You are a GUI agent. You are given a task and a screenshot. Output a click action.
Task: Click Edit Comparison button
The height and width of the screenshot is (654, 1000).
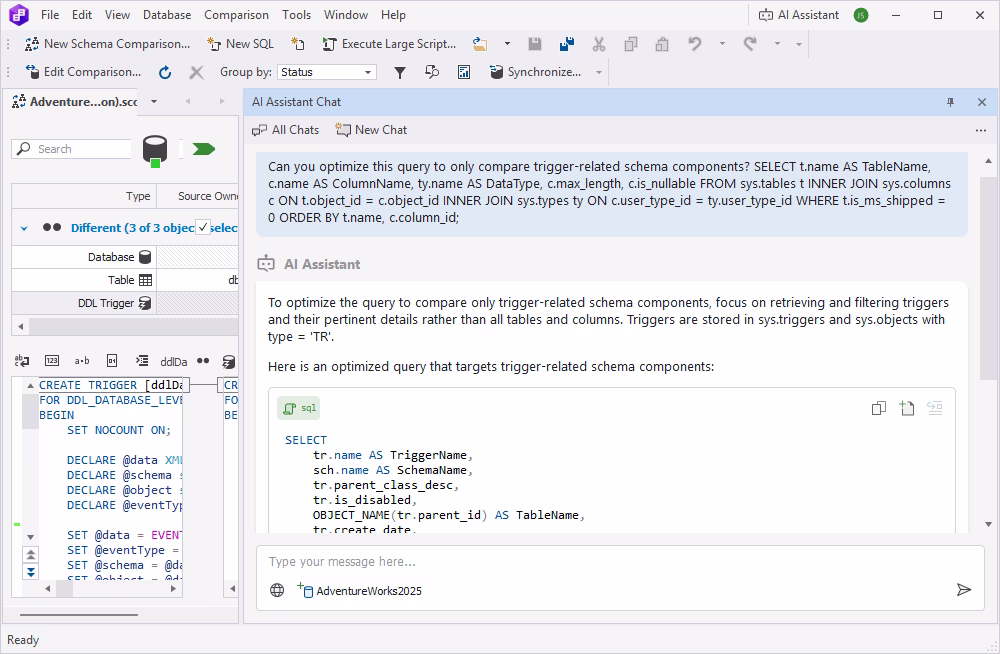83,72
